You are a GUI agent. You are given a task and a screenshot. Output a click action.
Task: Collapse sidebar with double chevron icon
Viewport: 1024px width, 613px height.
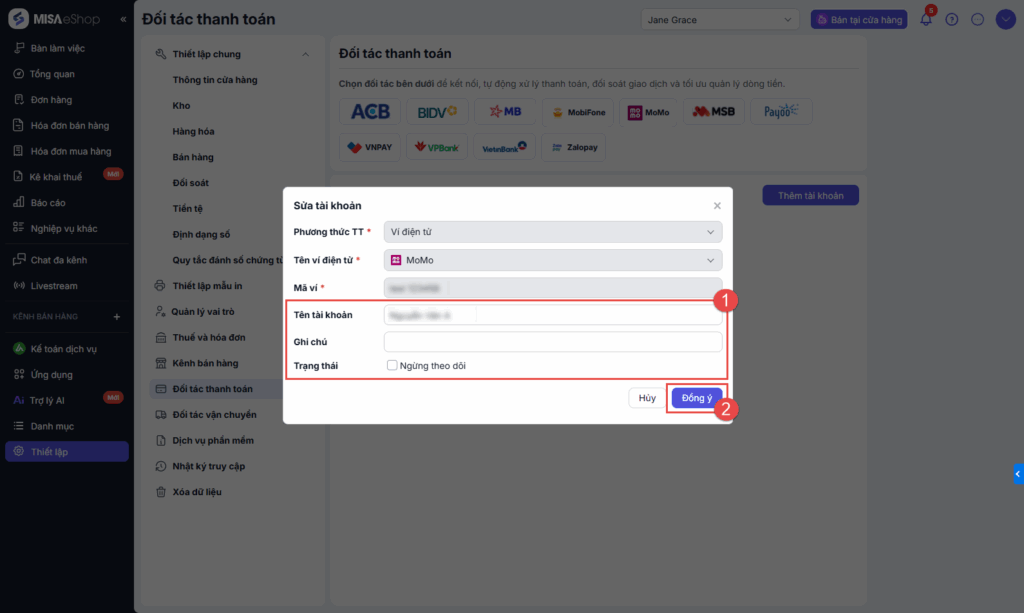click(123, 19)
